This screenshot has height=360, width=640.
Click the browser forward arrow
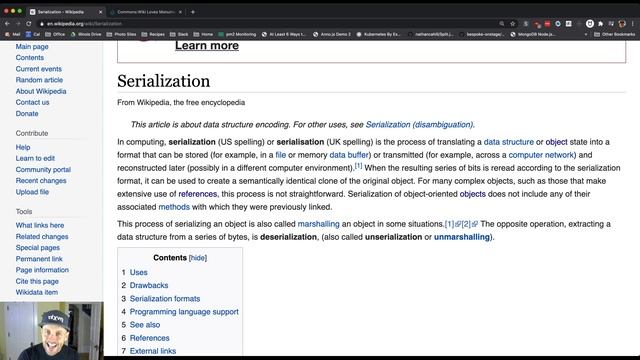pos(18,24)
